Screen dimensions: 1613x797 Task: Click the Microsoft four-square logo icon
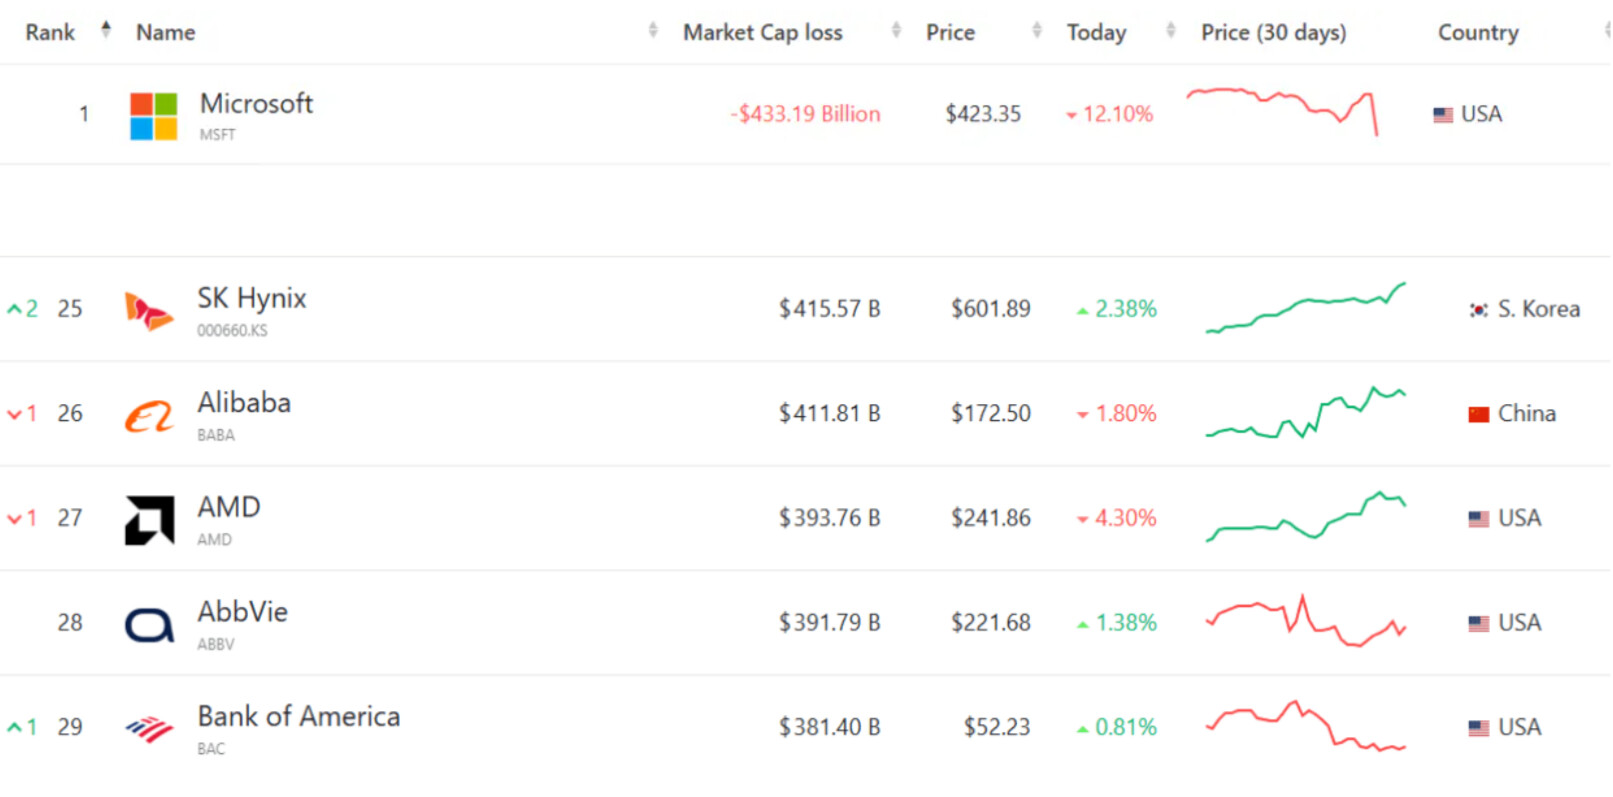click(153, 116)
